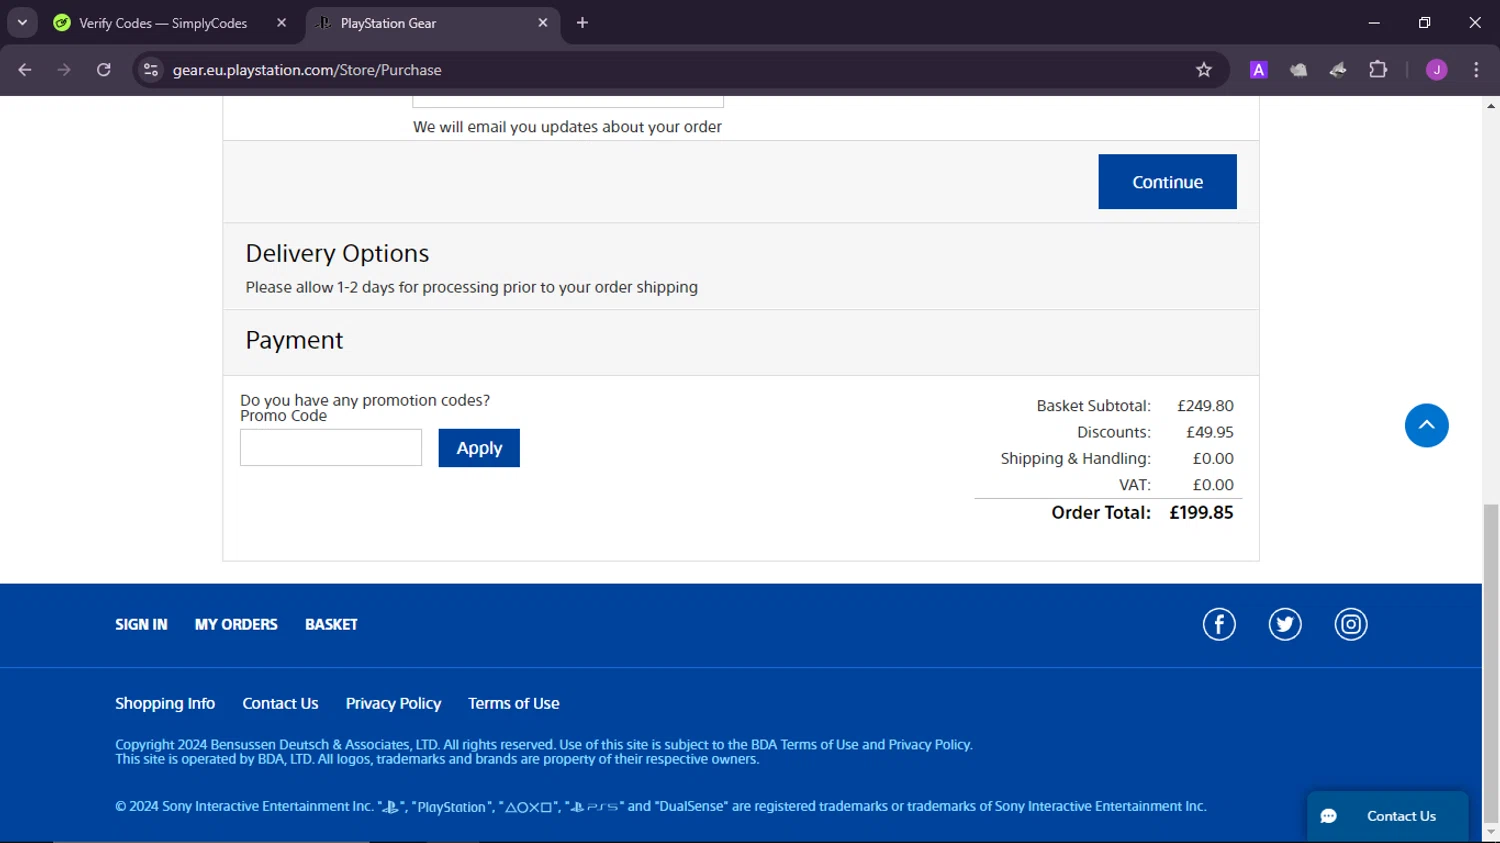Screen dimensions: 1500x843
Task: Click the page vertical scrollbar thumb
Action: pos(1491,662)
